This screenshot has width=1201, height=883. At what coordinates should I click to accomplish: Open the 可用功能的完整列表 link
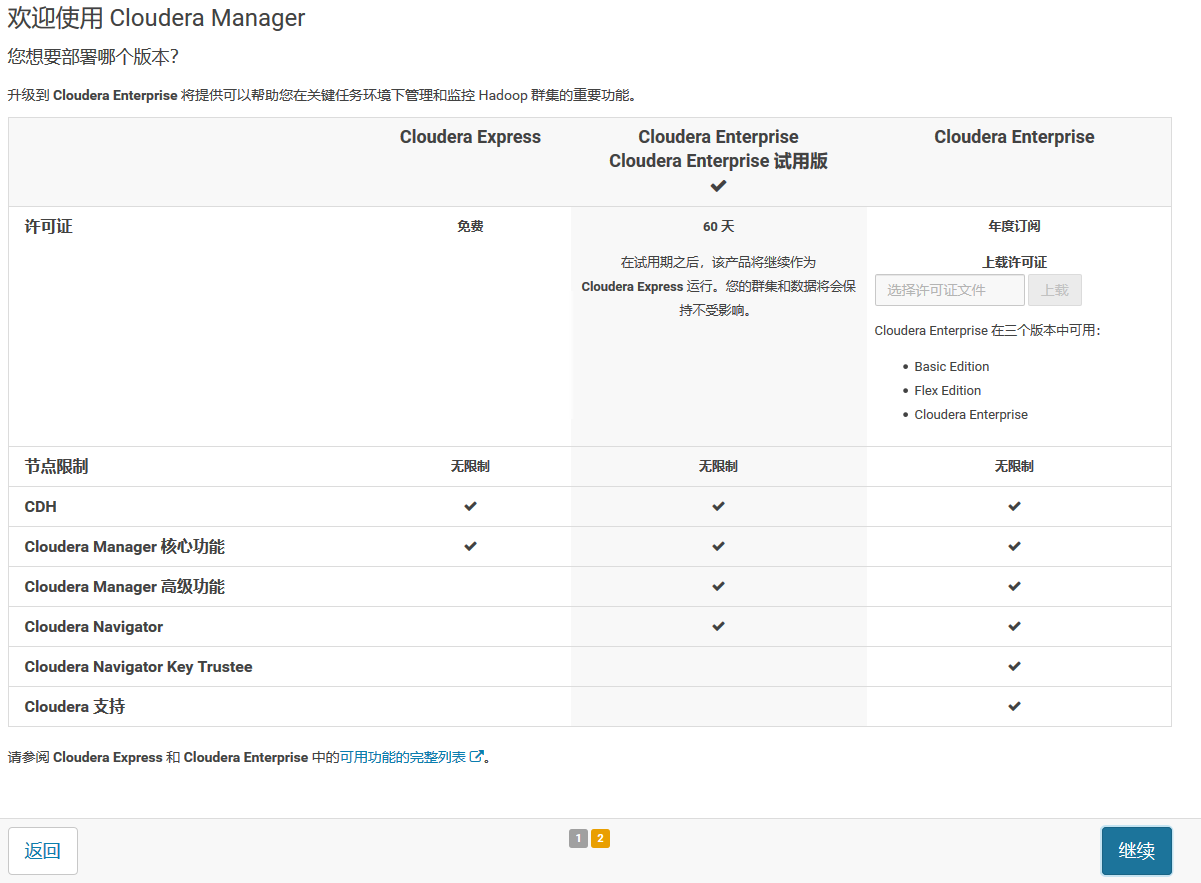coord(412,757)
